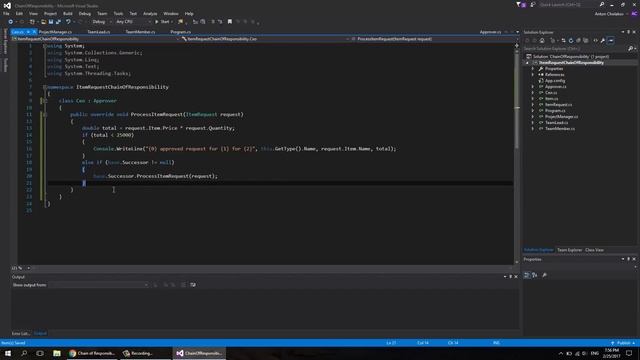Switch to the Approver.cs tab on right

coord(490,32)
